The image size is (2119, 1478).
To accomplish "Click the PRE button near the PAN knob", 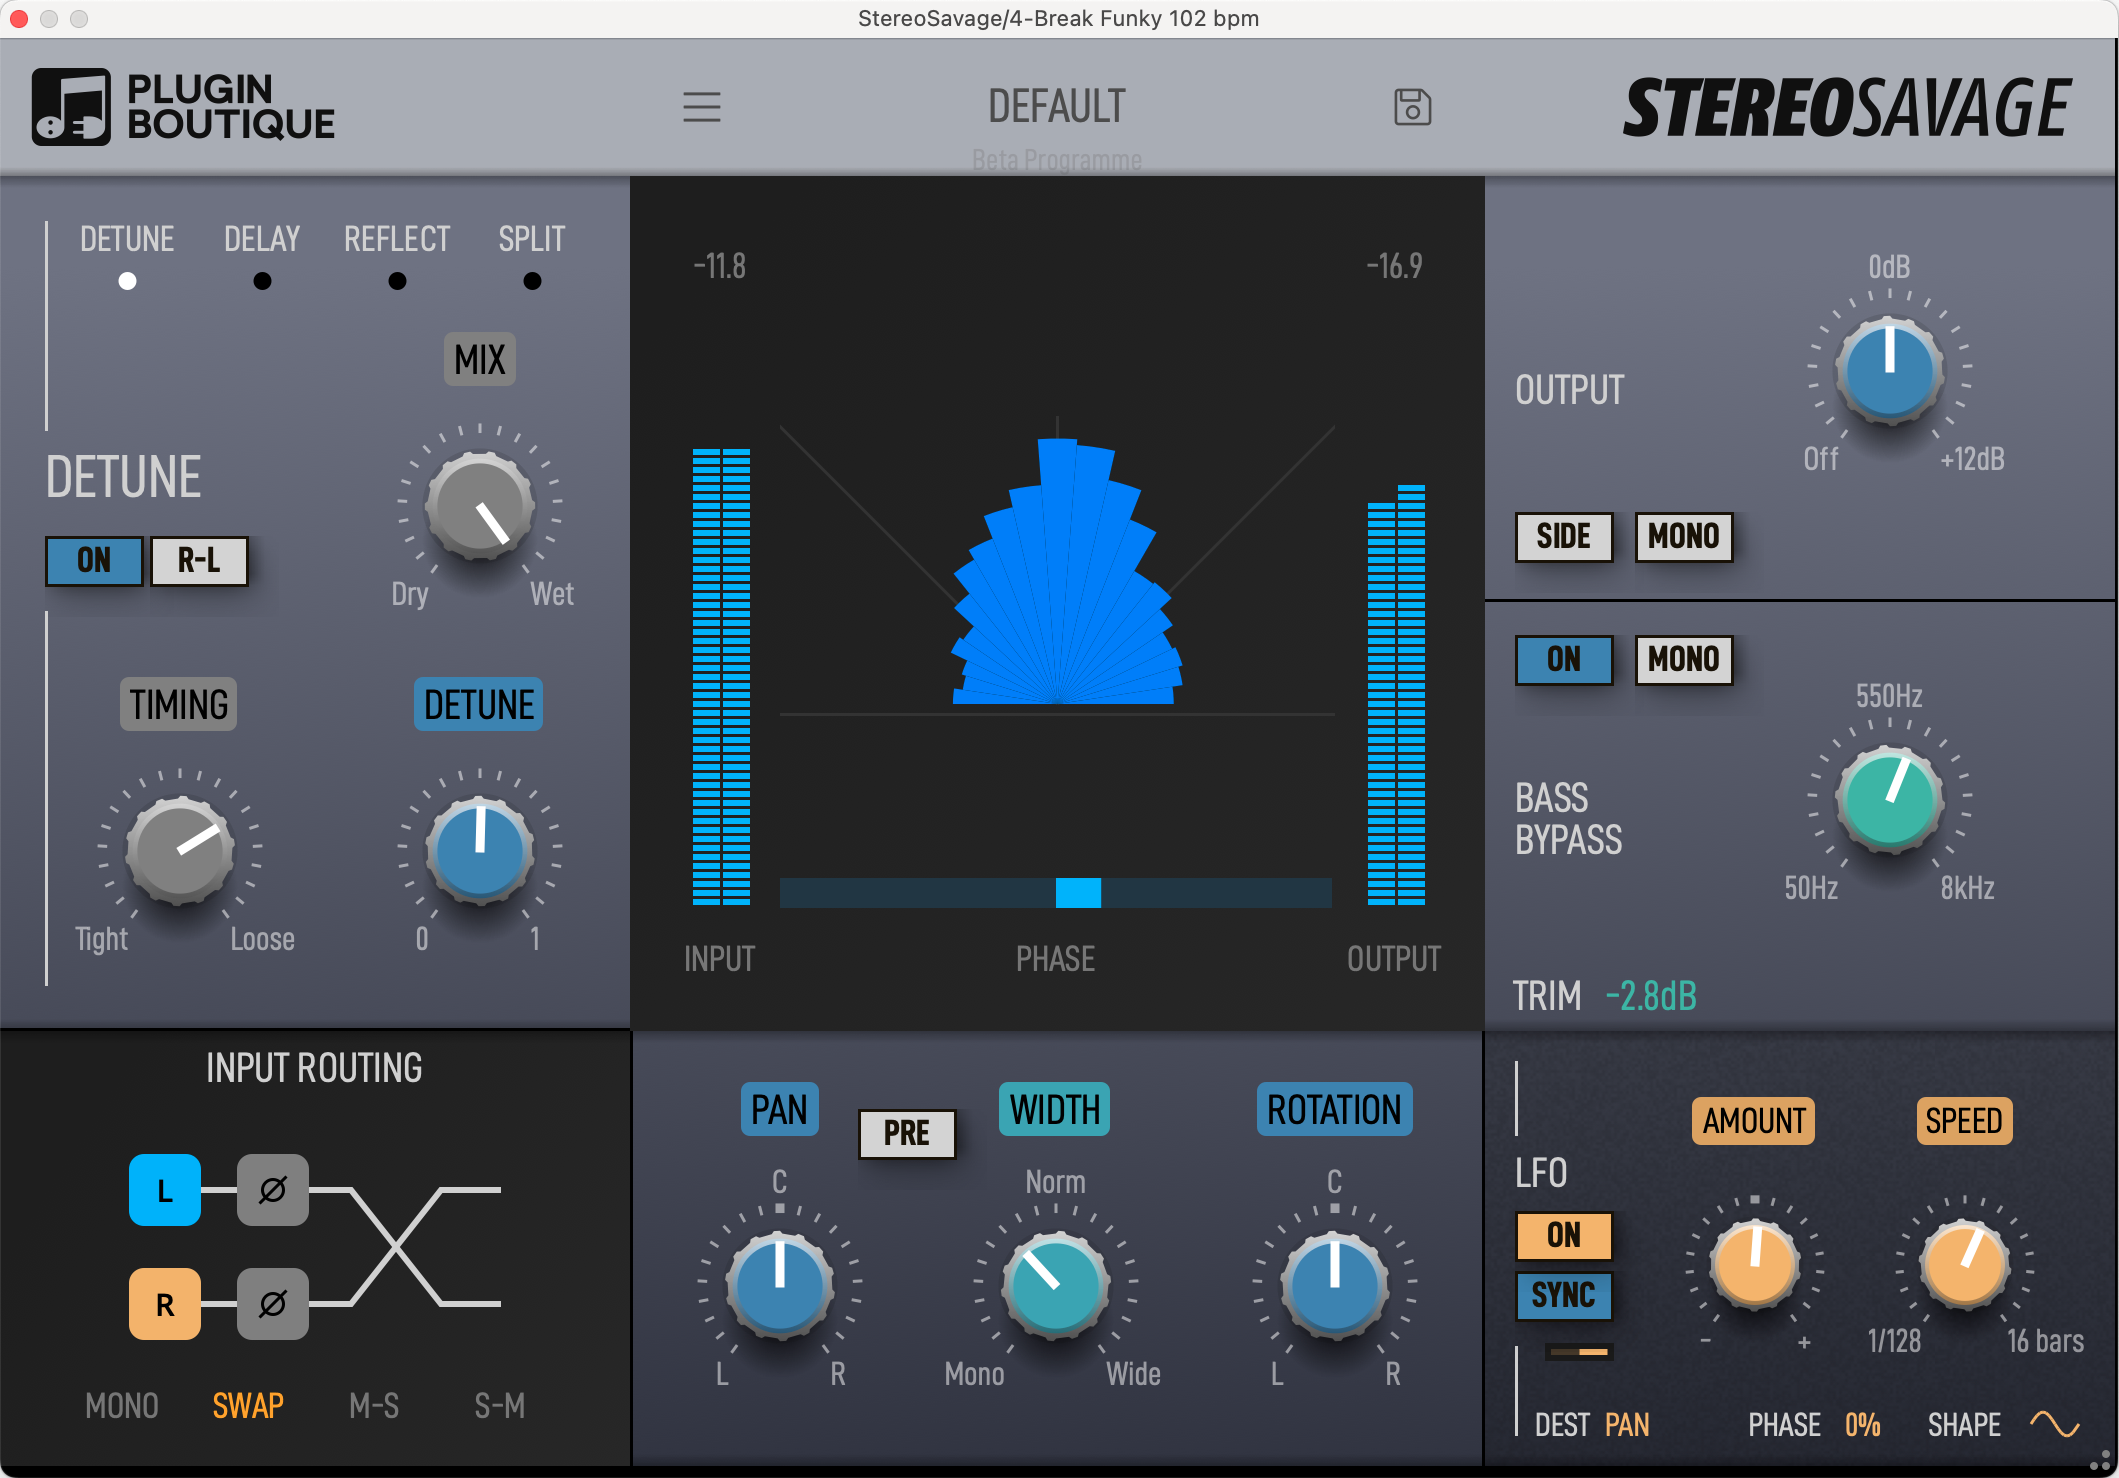I will click(906, 1133).
